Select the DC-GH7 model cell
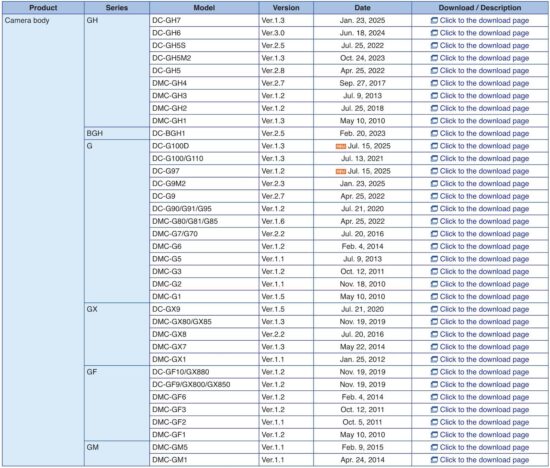The width and height of the screenshot is (550, 468). [x=204, y=20]
